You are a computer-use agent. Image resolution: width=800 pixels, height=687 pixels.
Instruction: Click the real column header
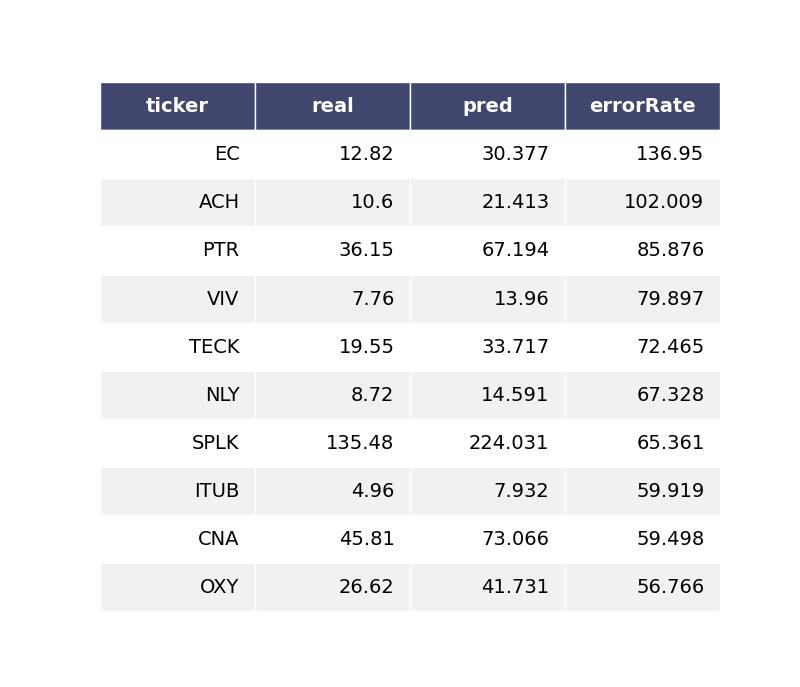click(x=332, y=106)
